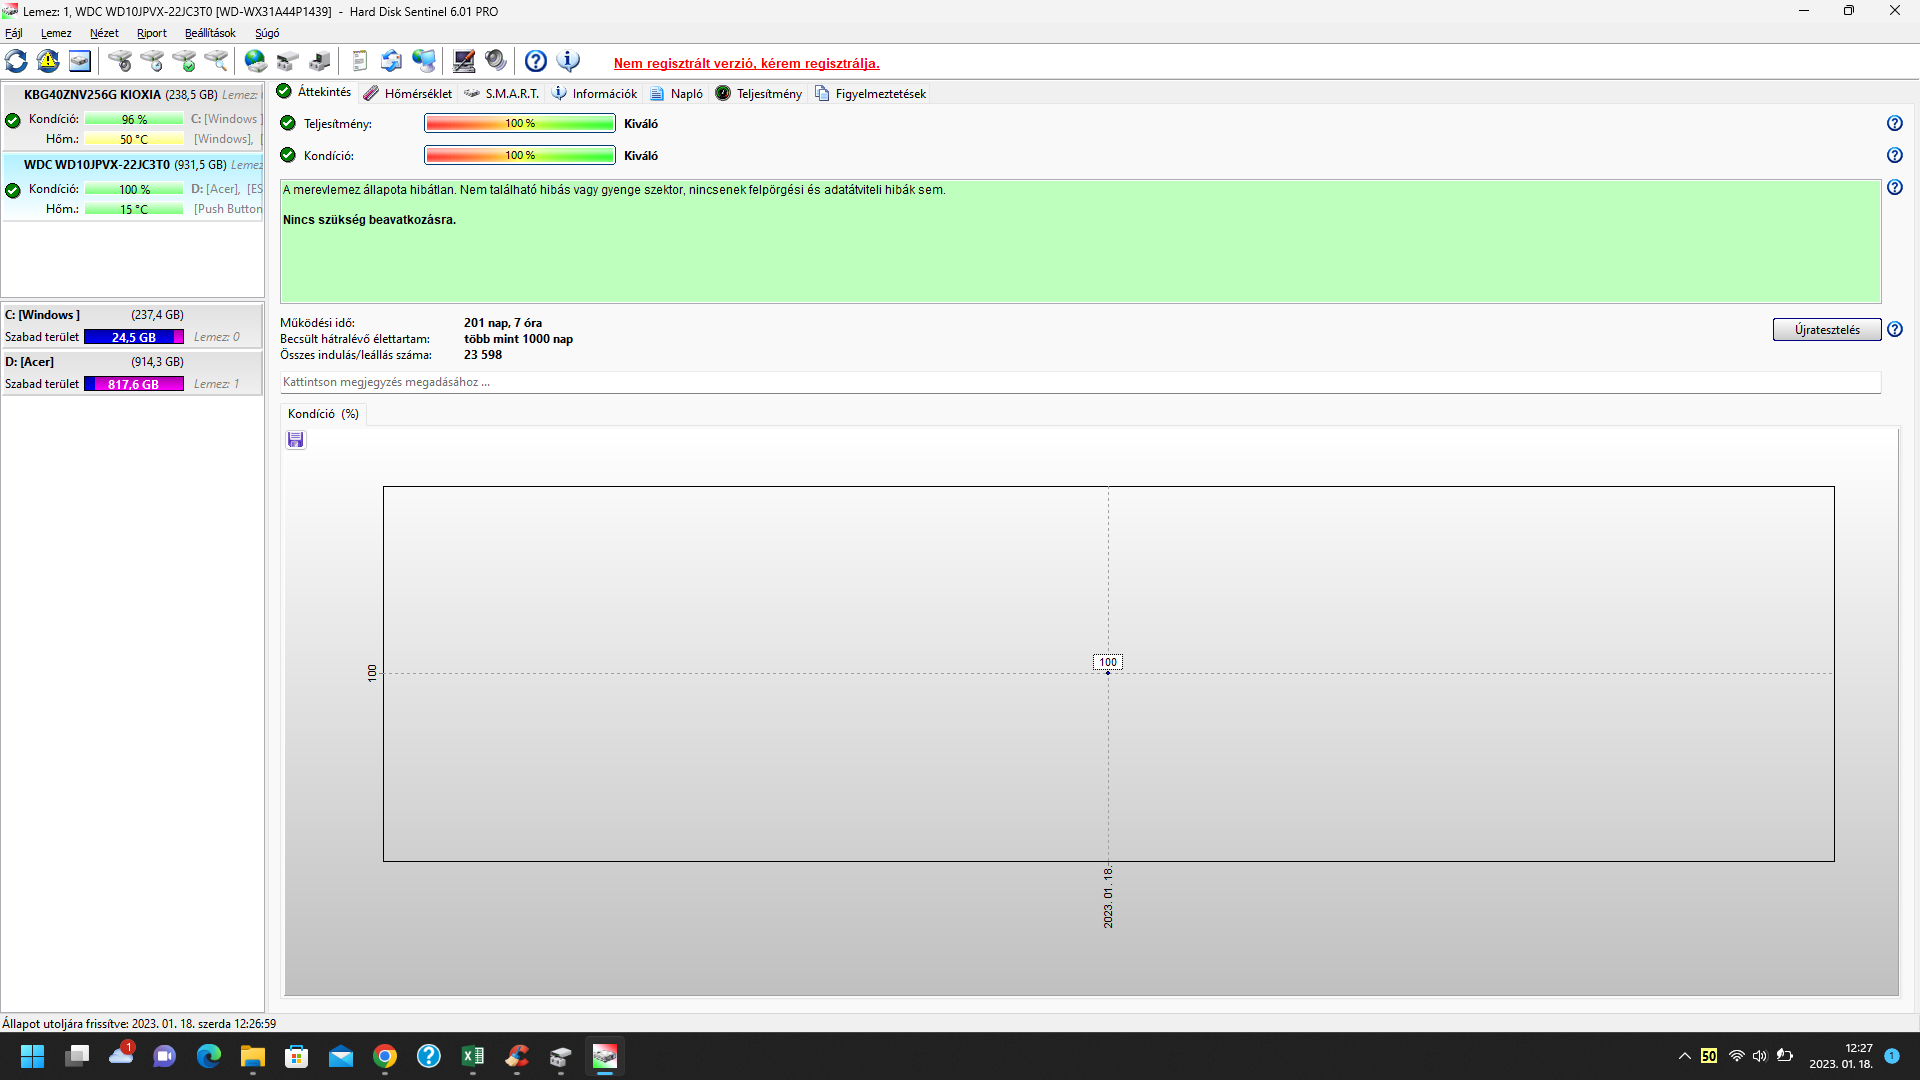Click the comment field Kattintson megjegyzés megadásához
1920x1080 pixels.
tap(1080, 382)
